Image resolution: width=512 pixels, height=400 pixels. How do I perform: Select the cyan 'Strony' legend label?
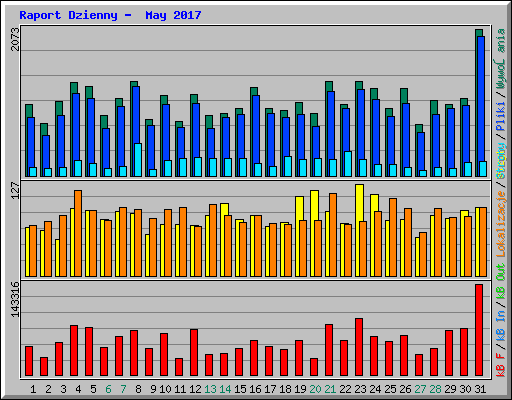501,161
